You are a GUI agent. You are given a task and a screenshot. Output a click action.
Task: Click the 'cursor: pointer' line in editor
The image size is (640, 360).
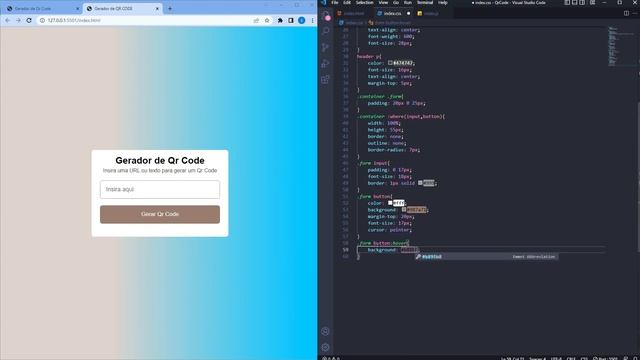(389, 230)
